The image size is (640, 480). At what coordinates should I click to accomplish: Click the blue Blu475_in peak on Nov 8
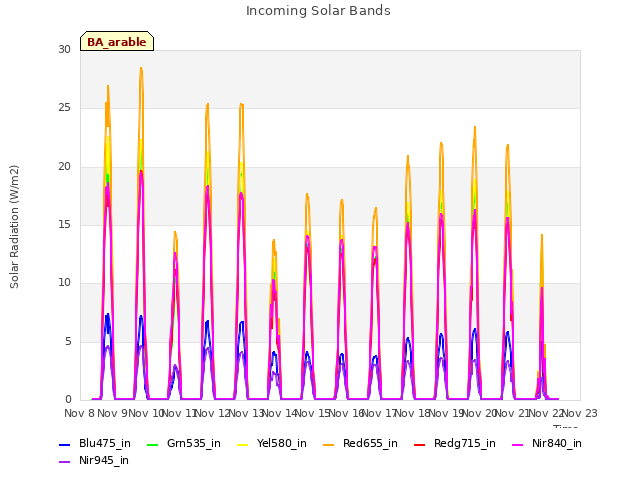108,314
